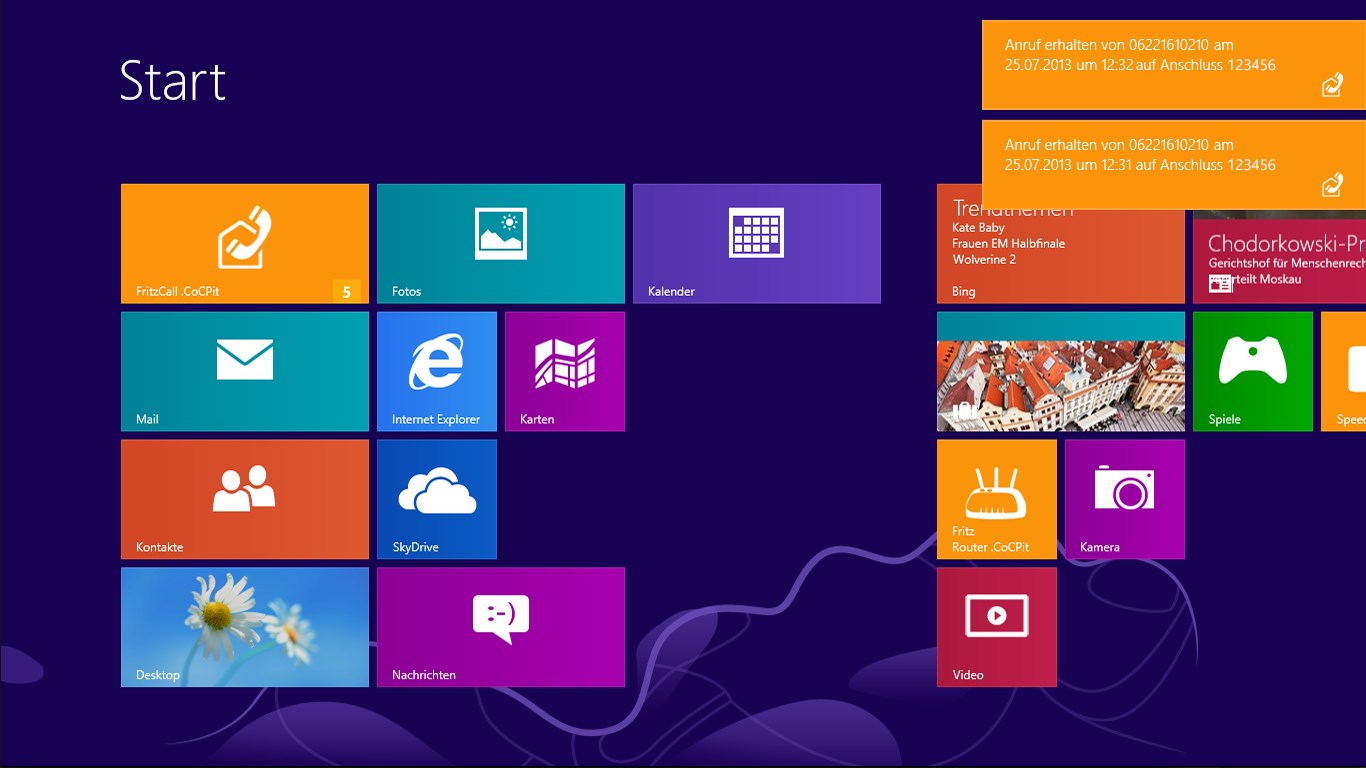Click phone icon in the 12:31 notification
1366x768 pixels.
pos(1332,185)
